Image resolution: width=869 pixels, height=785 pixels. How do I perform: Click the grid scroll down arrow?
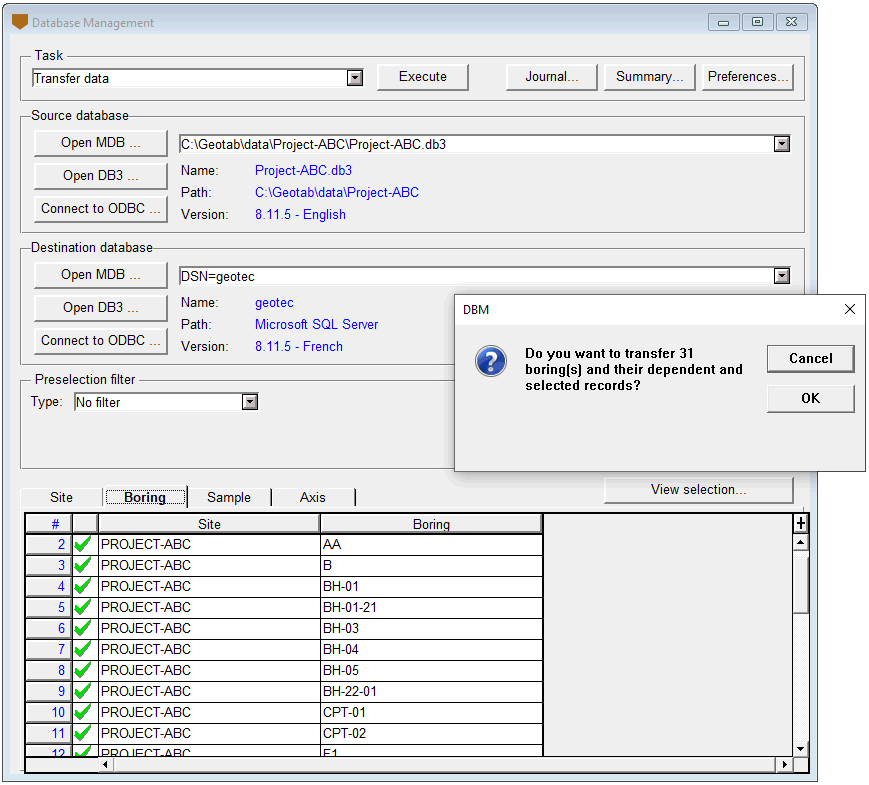coord(800,749)
